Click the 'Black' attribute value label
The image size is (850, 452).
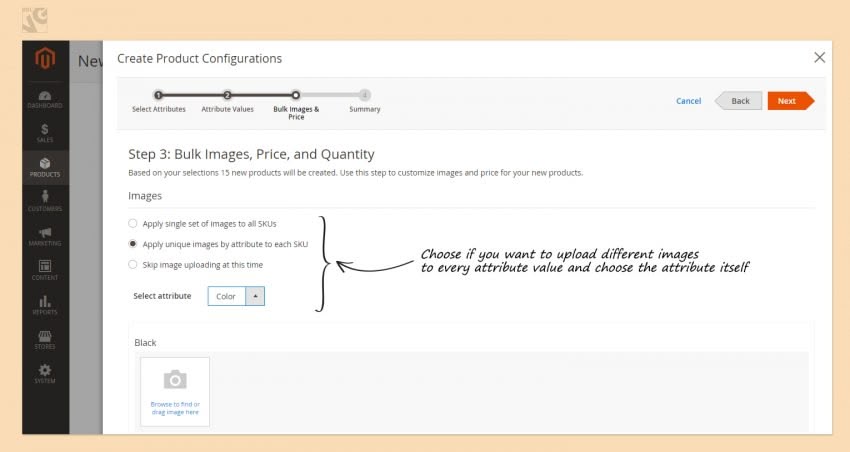click(145, 343)
